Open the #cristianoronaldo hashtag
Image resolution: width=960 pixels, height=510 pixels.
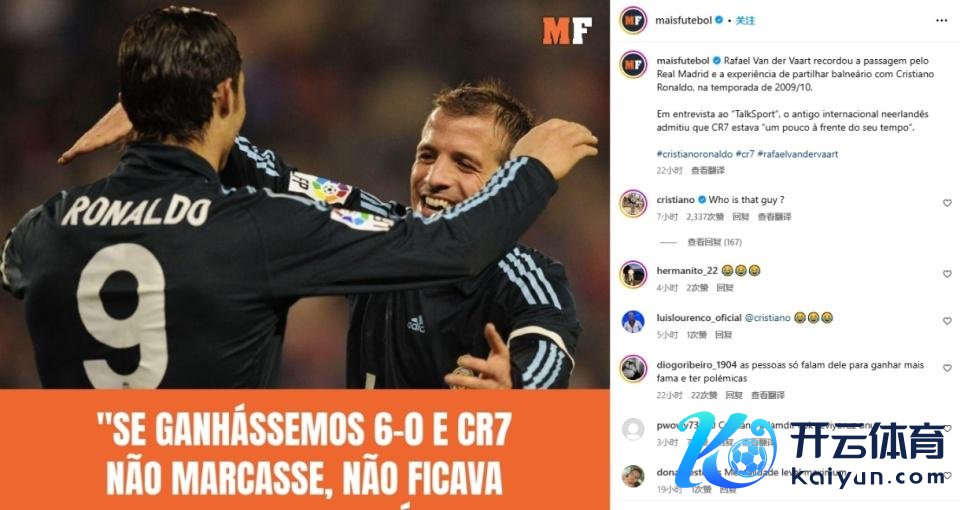click(694, 154)
